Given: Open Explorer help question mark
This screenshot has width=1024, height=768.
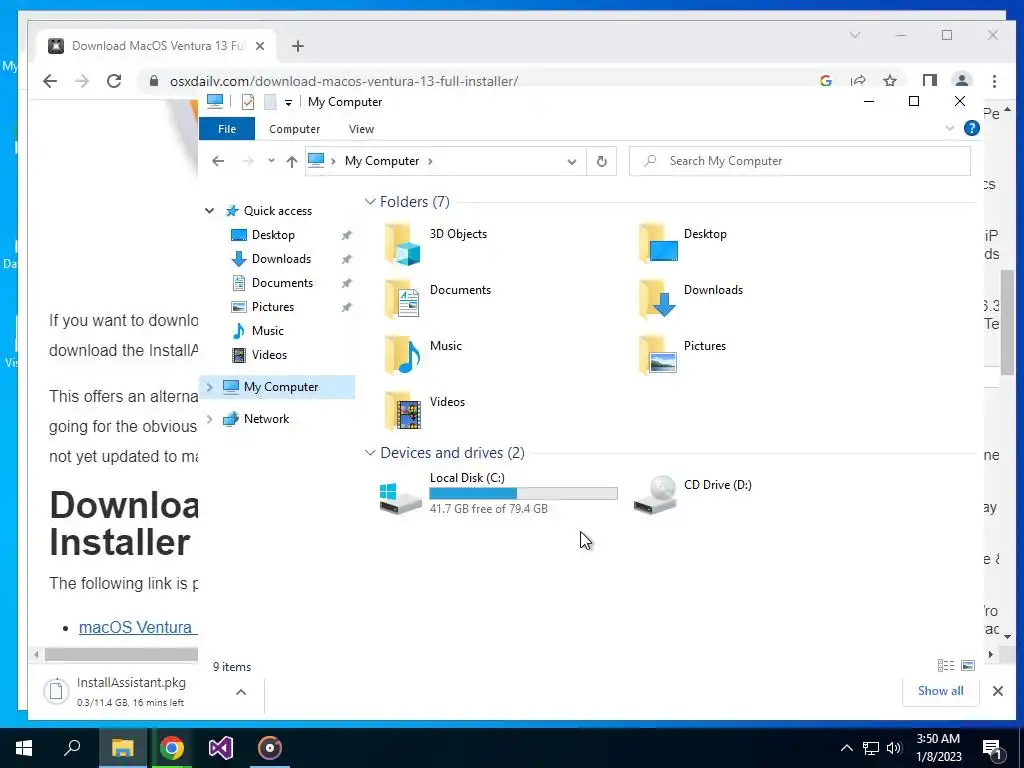Looking at the screenshot, I should 972,129.
